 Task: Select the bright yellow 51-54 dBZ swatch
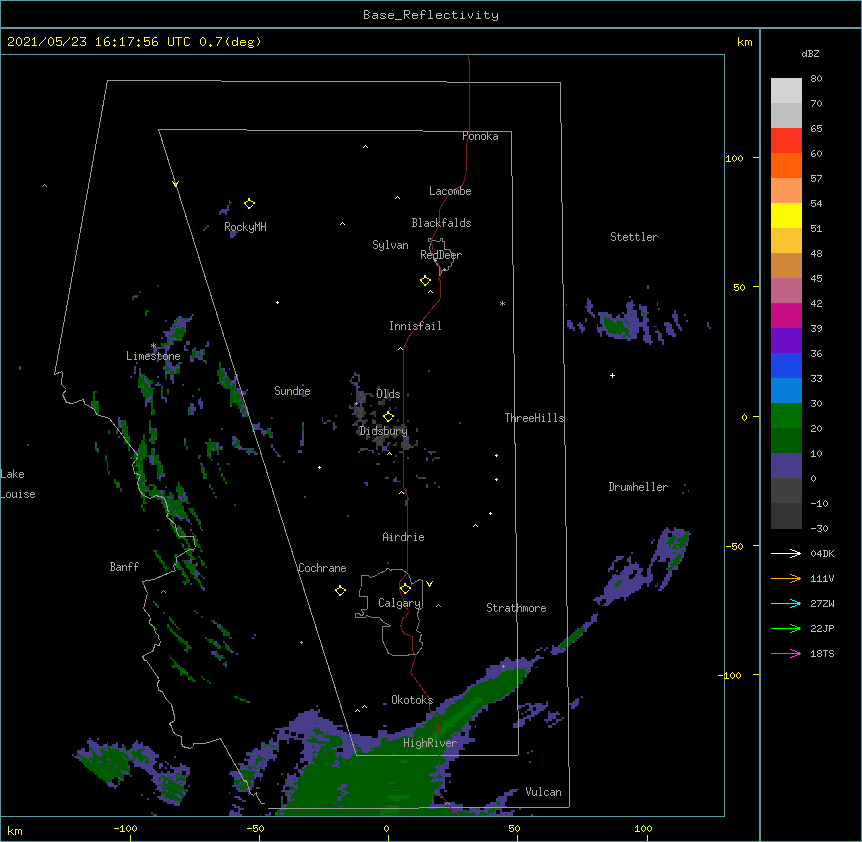point(786,216)
